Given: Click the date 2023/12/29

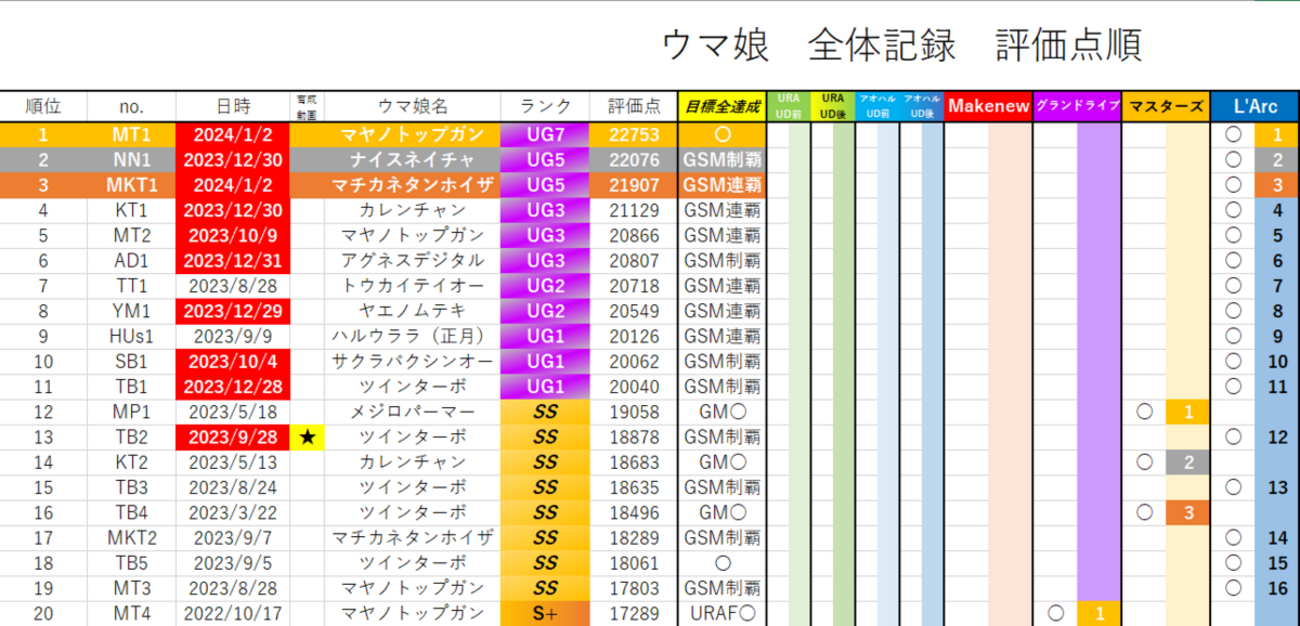Looking at the screenshot, I should [233, 311].
